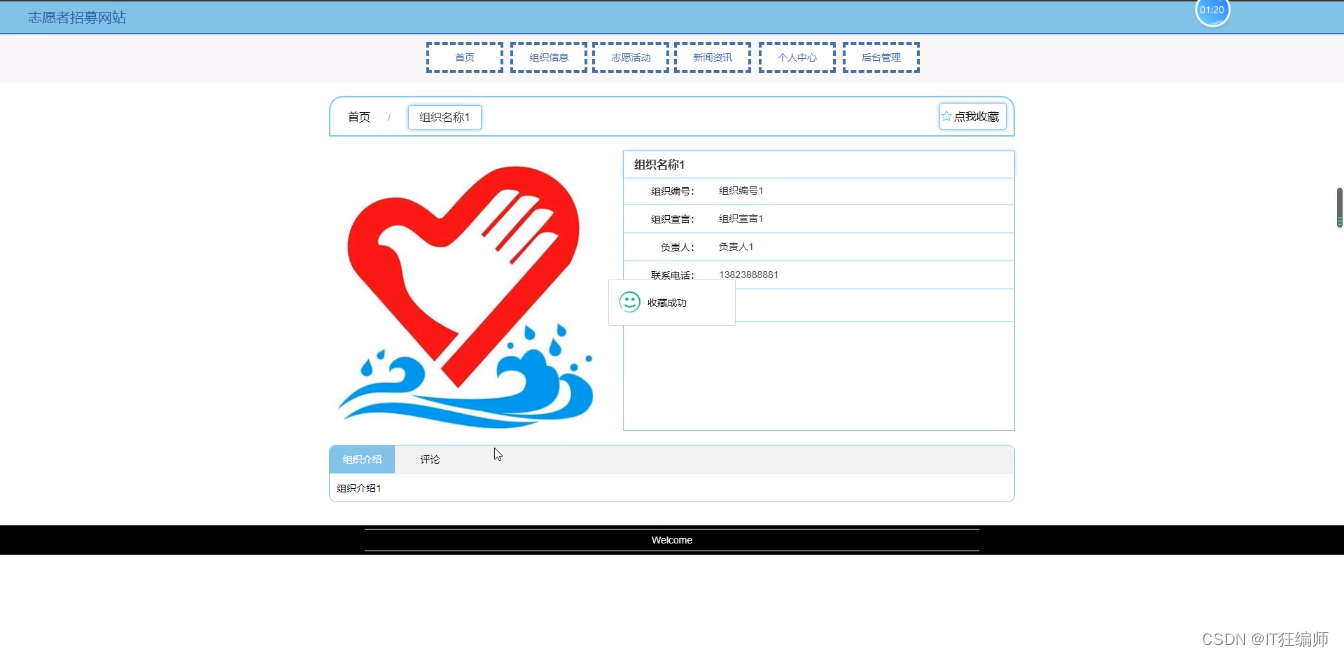Click the star icon in 点我收藏 button
This screenshot has width=1344, height=657.
[x=946, y=116]
